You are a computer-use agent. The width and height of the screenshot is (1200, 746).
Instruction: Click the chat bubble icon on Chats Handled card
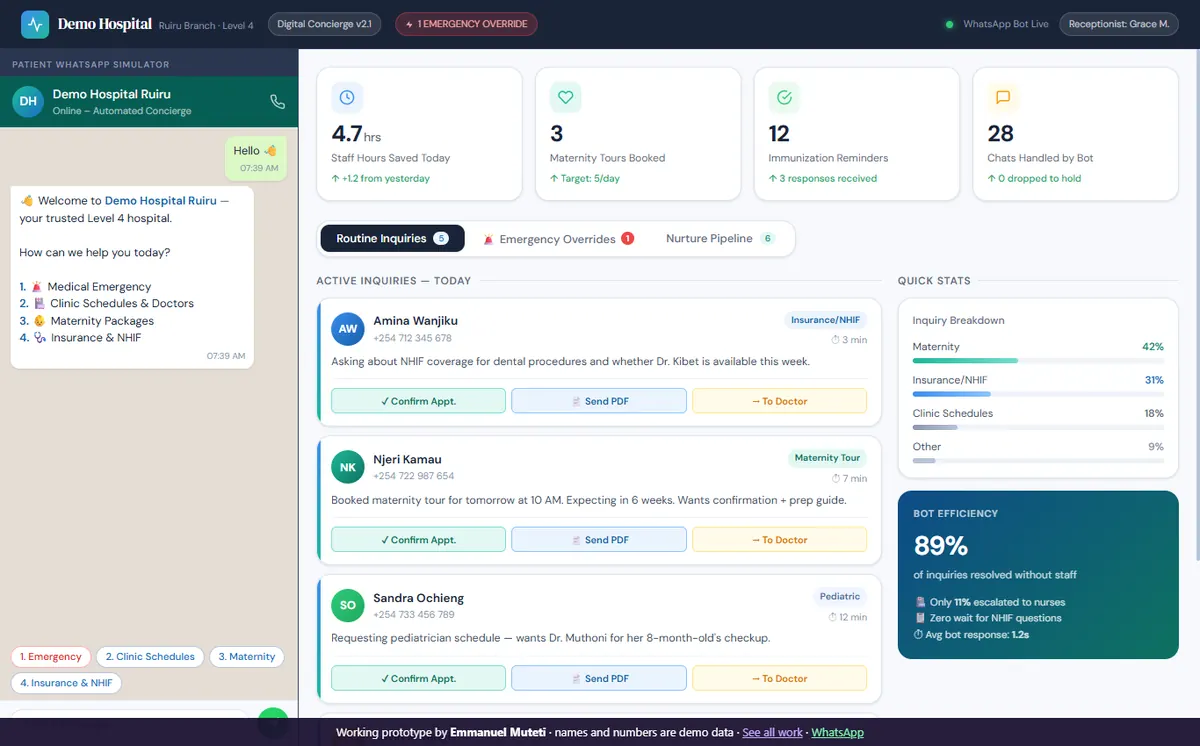(1003, 97)
